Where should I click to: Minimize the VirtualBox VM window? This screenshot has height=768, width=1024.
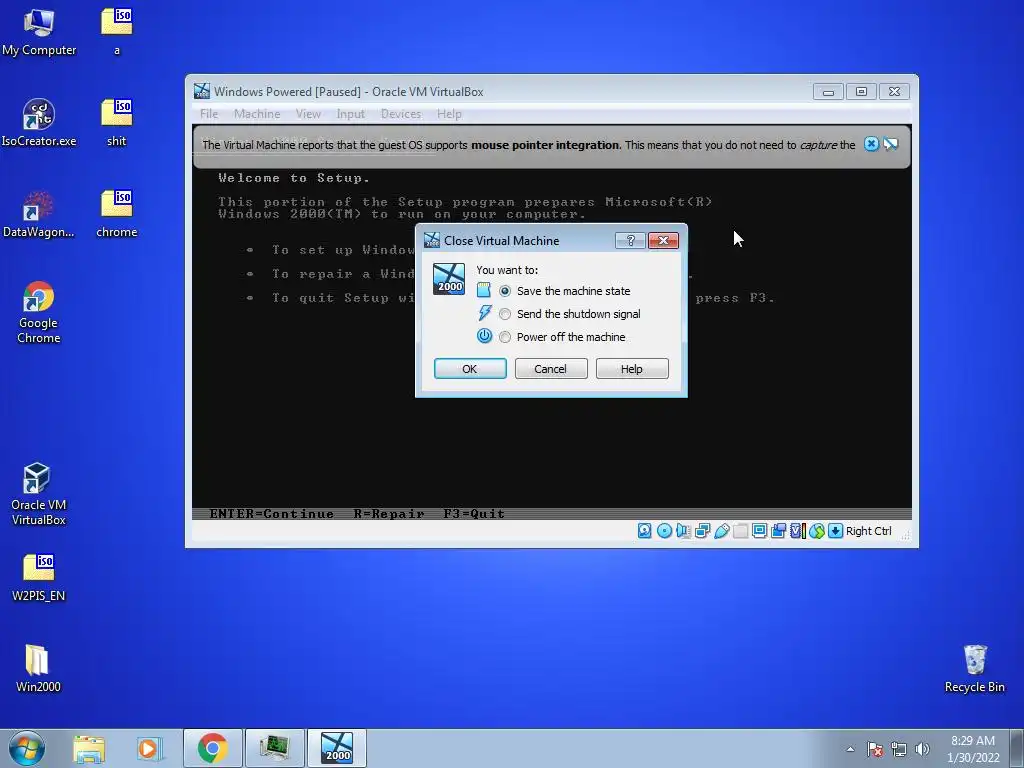828,92
